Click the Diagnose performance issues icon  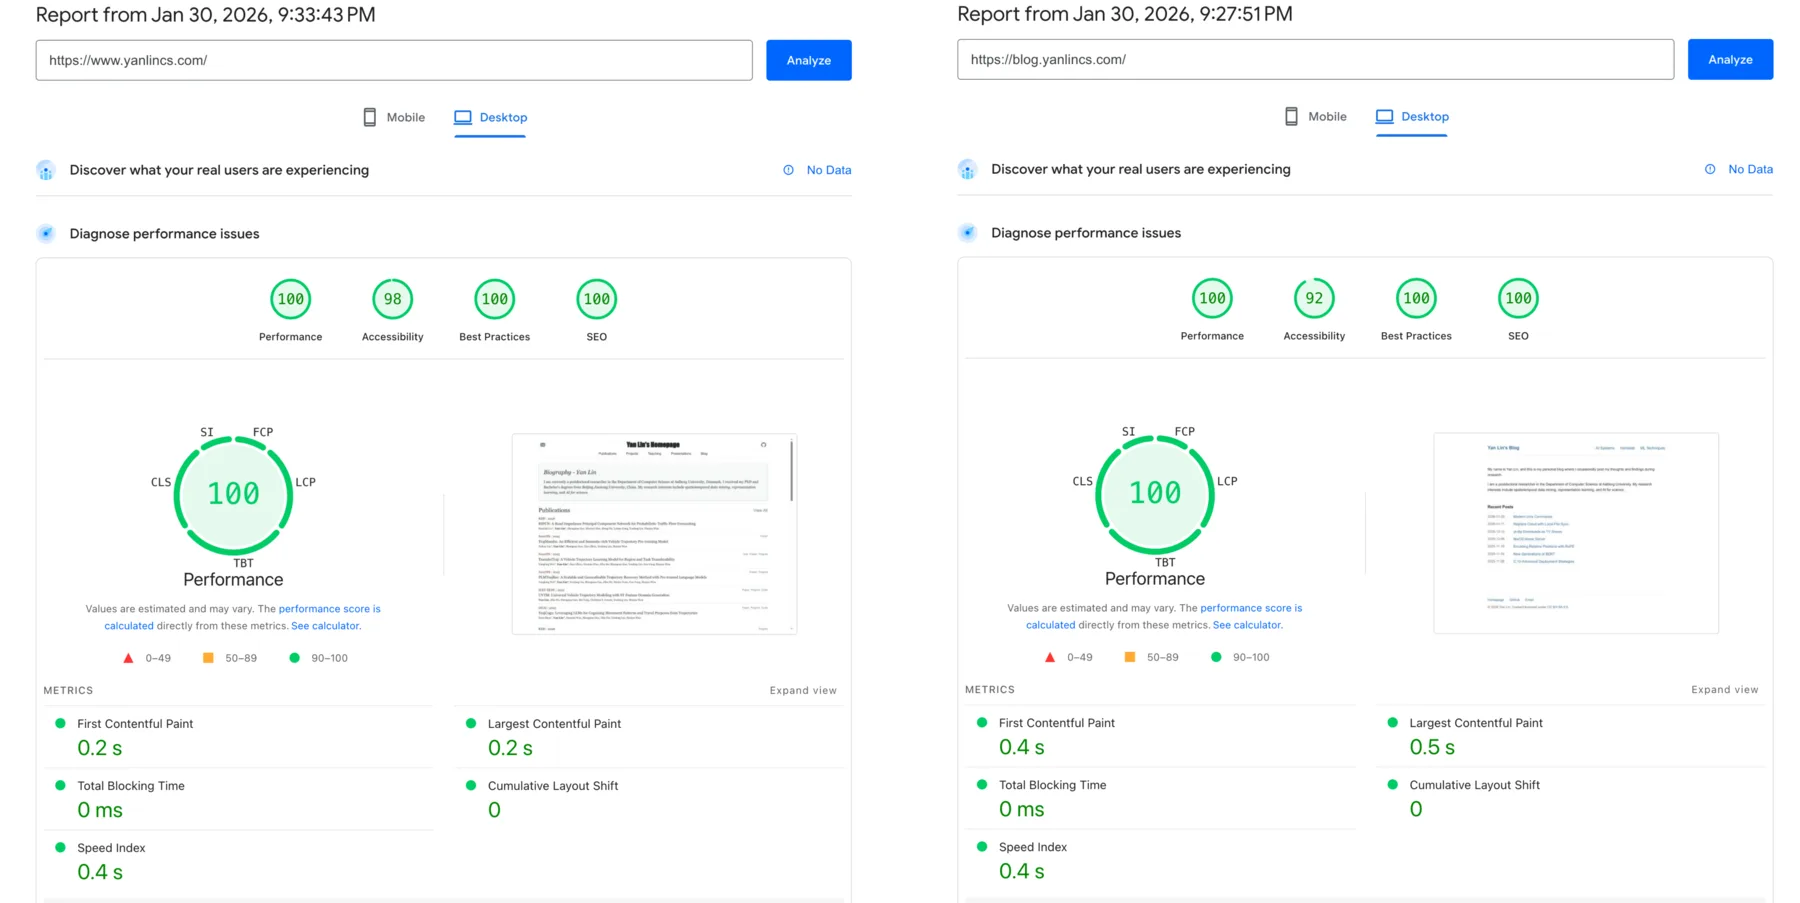click(x=46, y=233)
